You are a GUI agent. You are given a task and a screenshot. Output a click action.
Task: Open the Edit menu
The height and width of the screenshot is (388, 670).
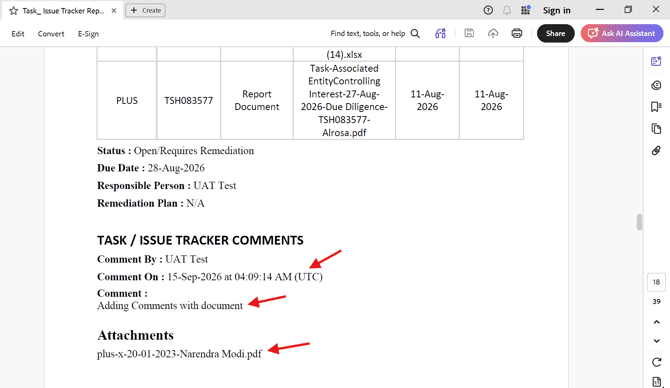18,34
